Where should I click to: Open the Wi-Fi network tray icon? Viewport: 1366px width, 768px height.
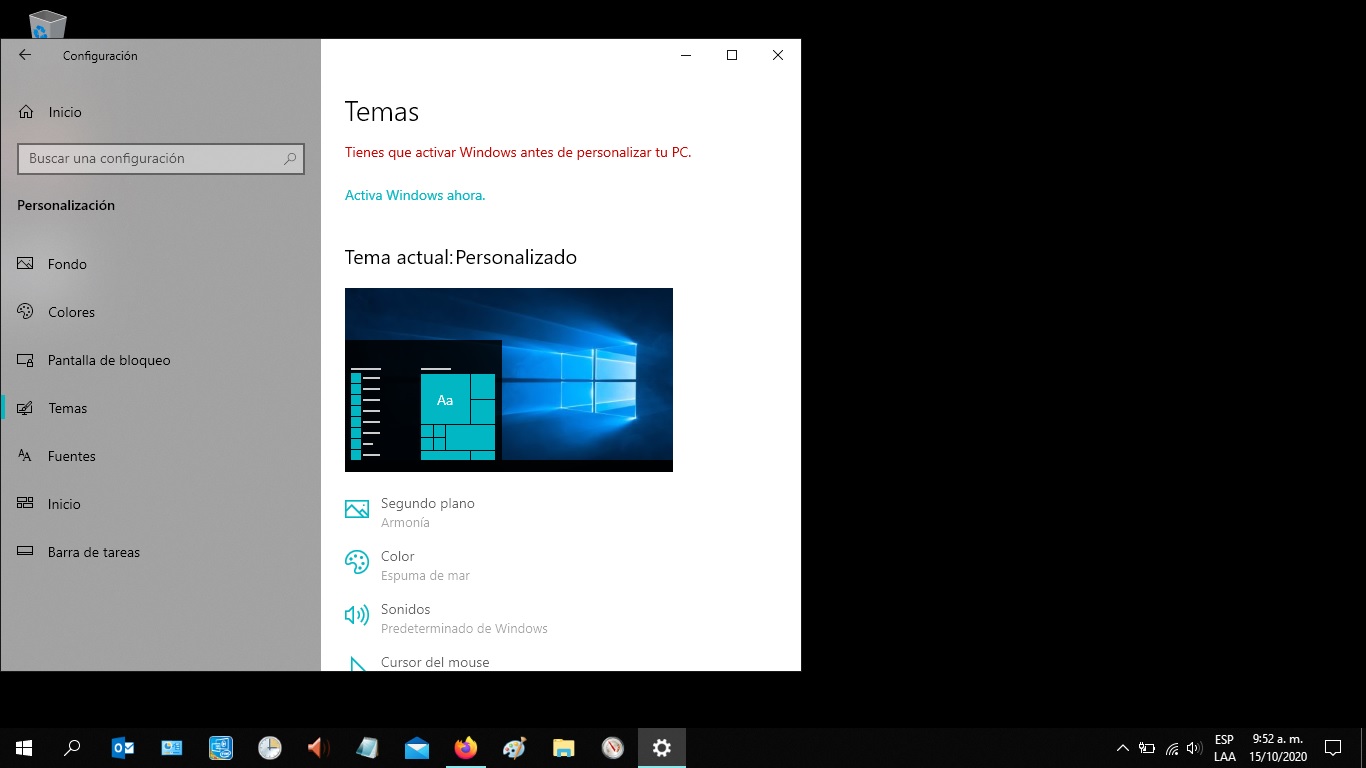(1171, 748)
